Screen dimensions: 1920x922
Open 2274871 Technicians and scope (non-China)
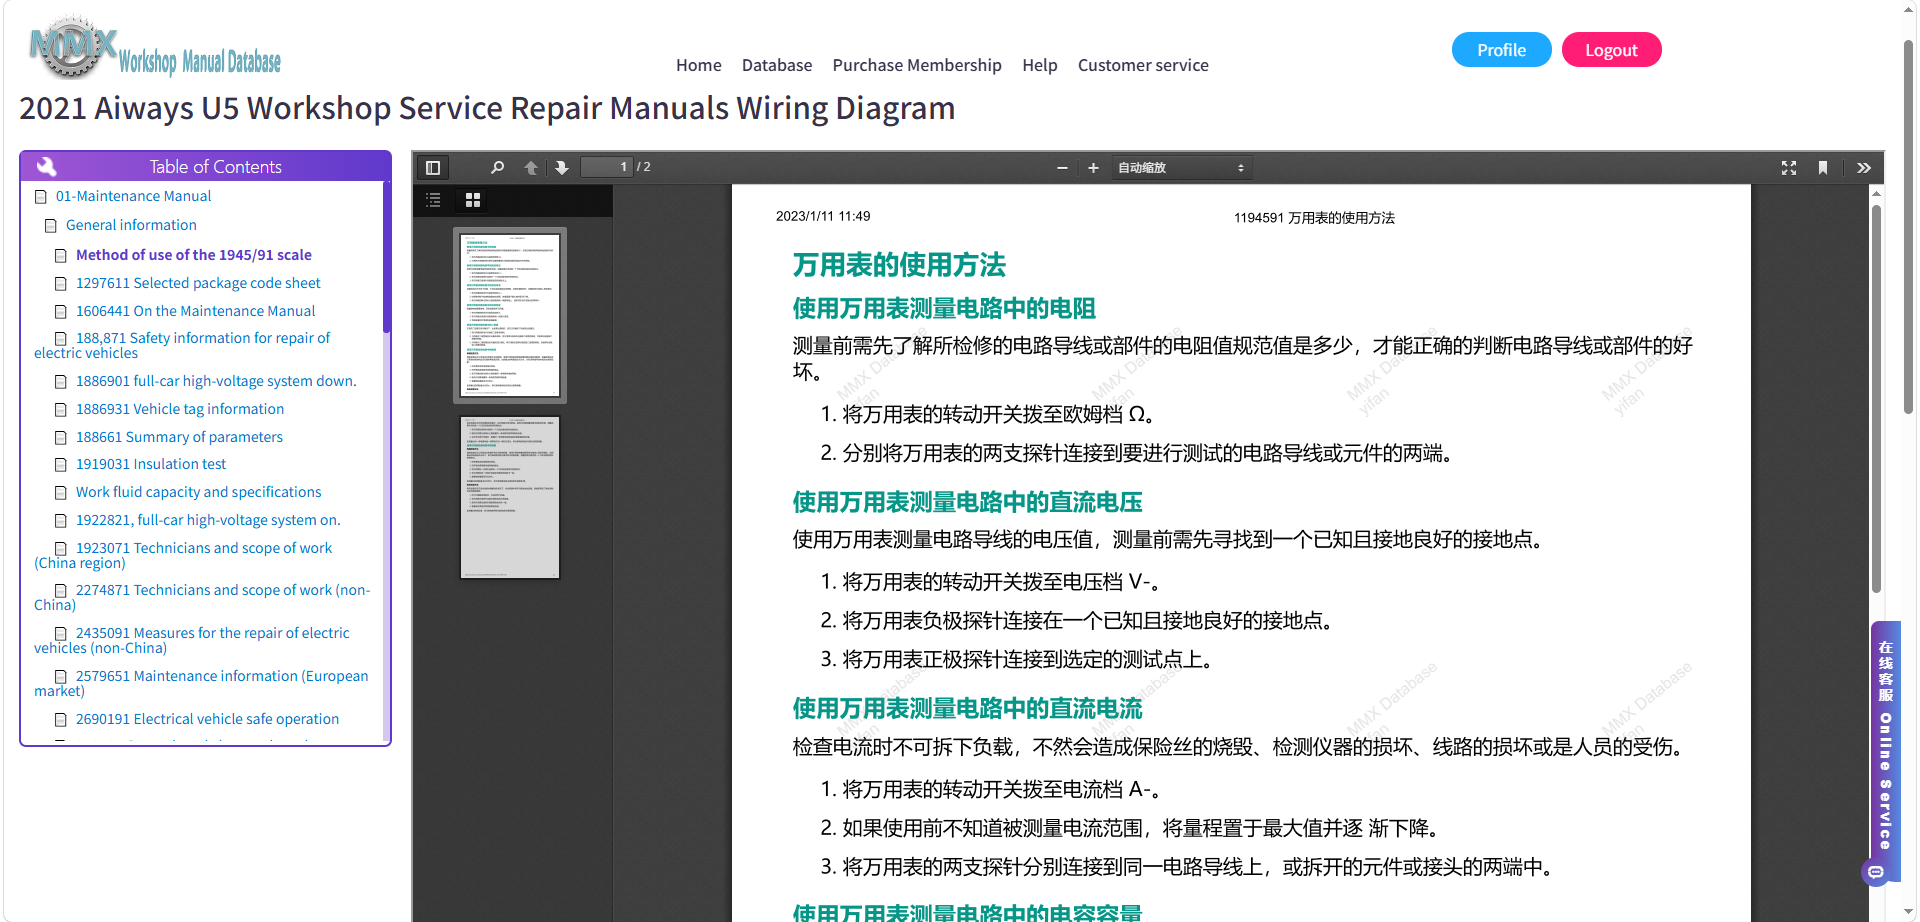point(202,598)
